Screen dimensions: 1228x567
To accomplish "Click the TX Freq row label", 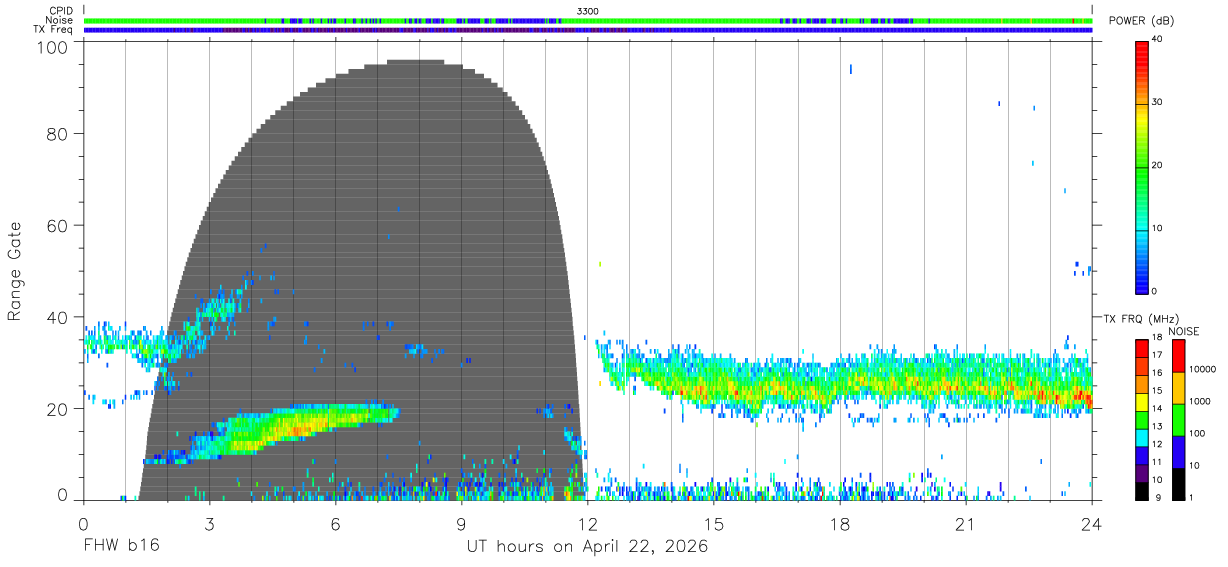I will (53, 30).
